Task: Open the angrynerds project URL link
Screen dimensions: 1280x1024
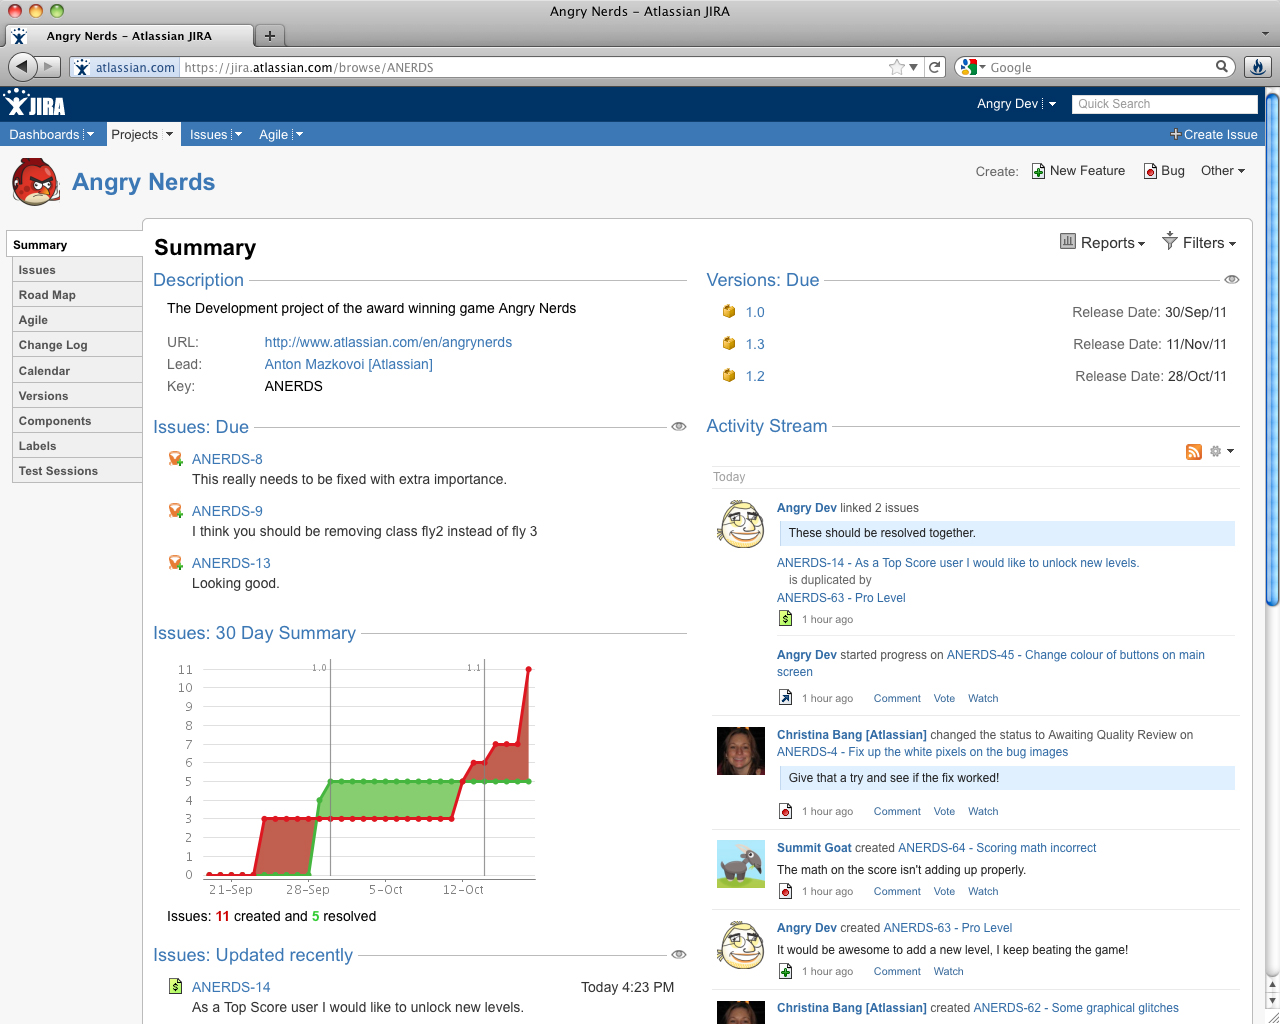Action: [x=388, y=342]
